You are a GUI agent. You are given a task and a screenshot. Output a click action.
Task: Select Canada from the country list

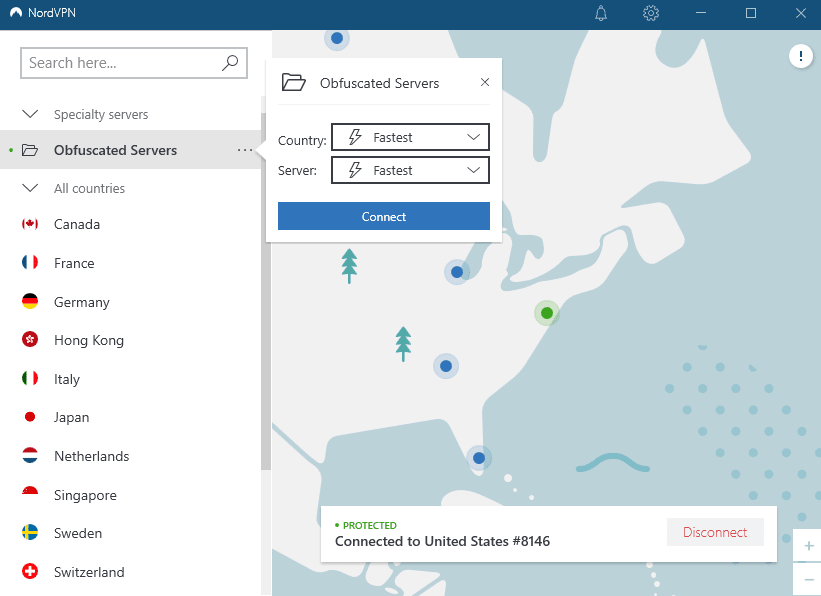(130, 224)
